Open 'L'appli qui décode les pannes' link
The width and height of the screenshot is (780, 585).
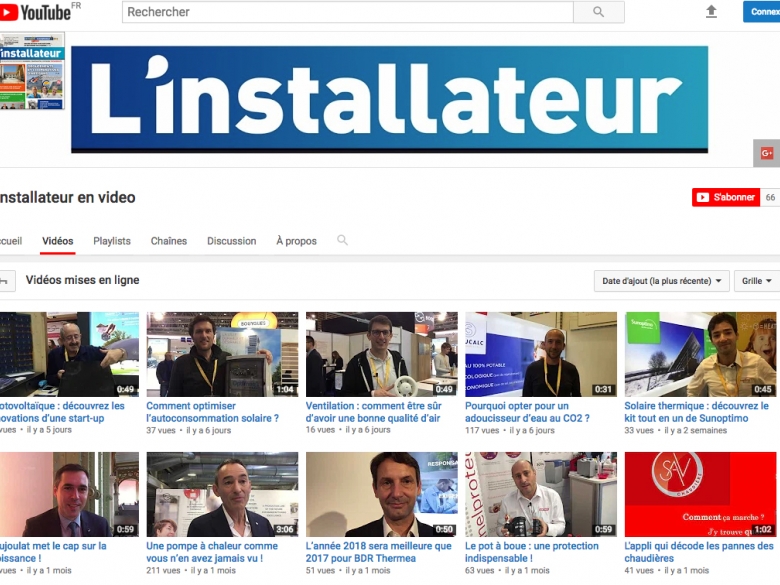point(699,552)
